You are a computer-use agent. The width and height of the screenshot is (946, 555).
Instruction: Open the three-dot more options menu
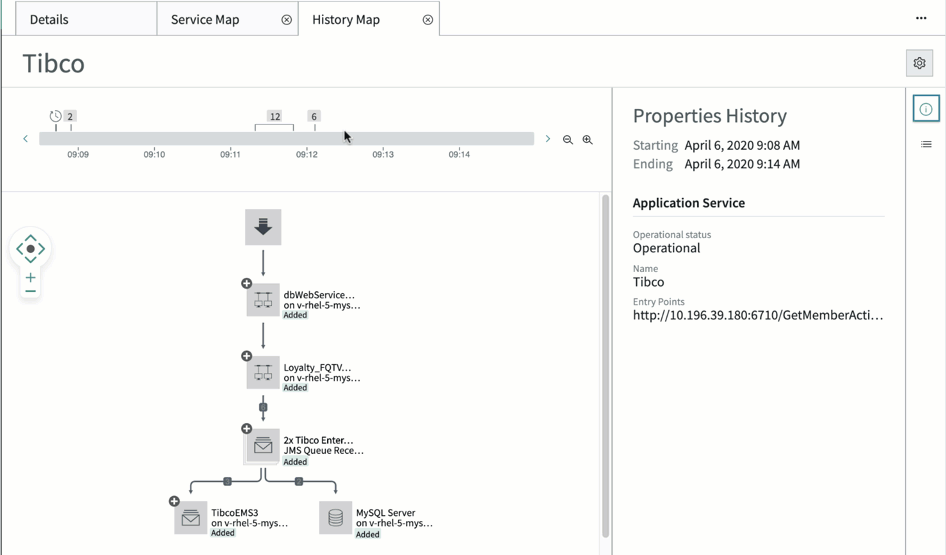(x=921, y=18)
